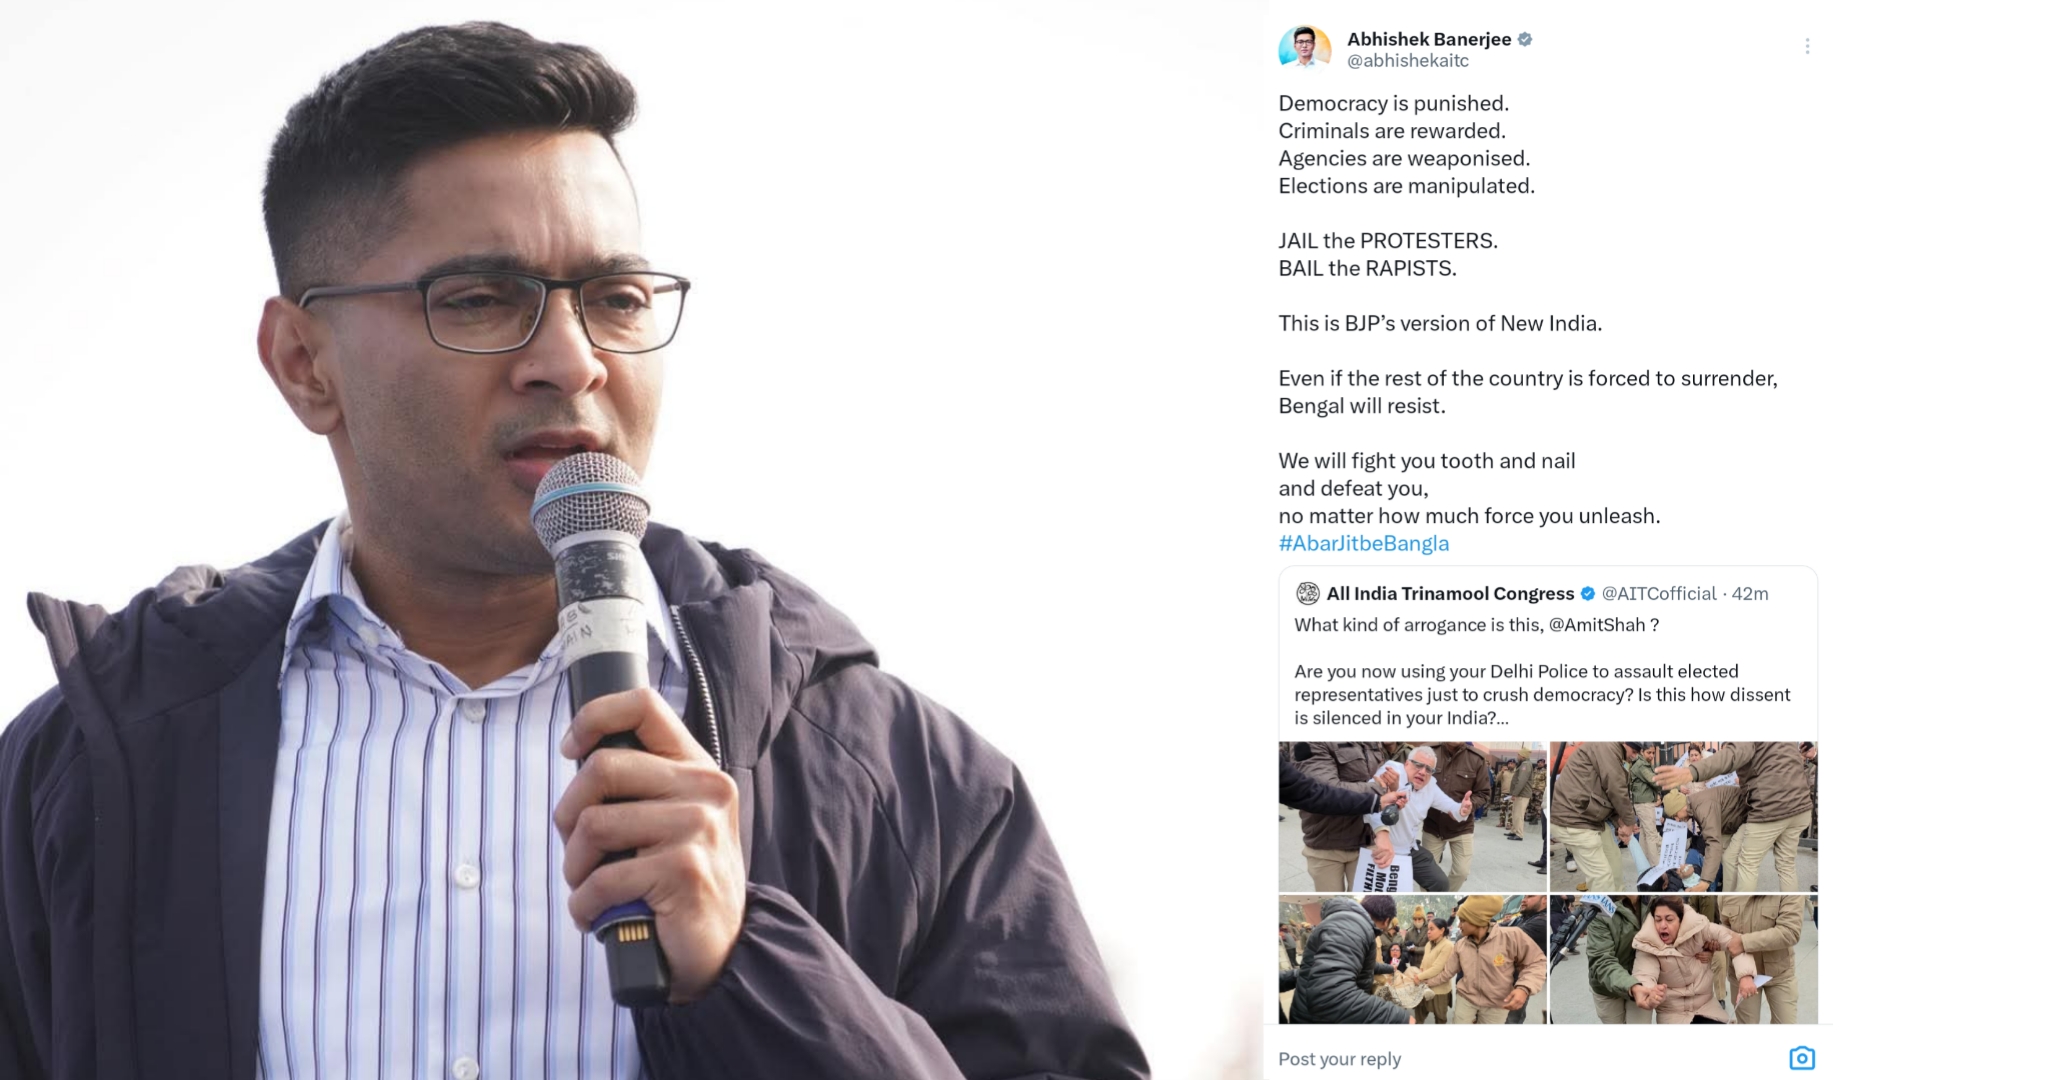Expand quoted post text about Delhi Police
The height and width of the screenshot is (1080, 2061).
(x=1542, y=695)
